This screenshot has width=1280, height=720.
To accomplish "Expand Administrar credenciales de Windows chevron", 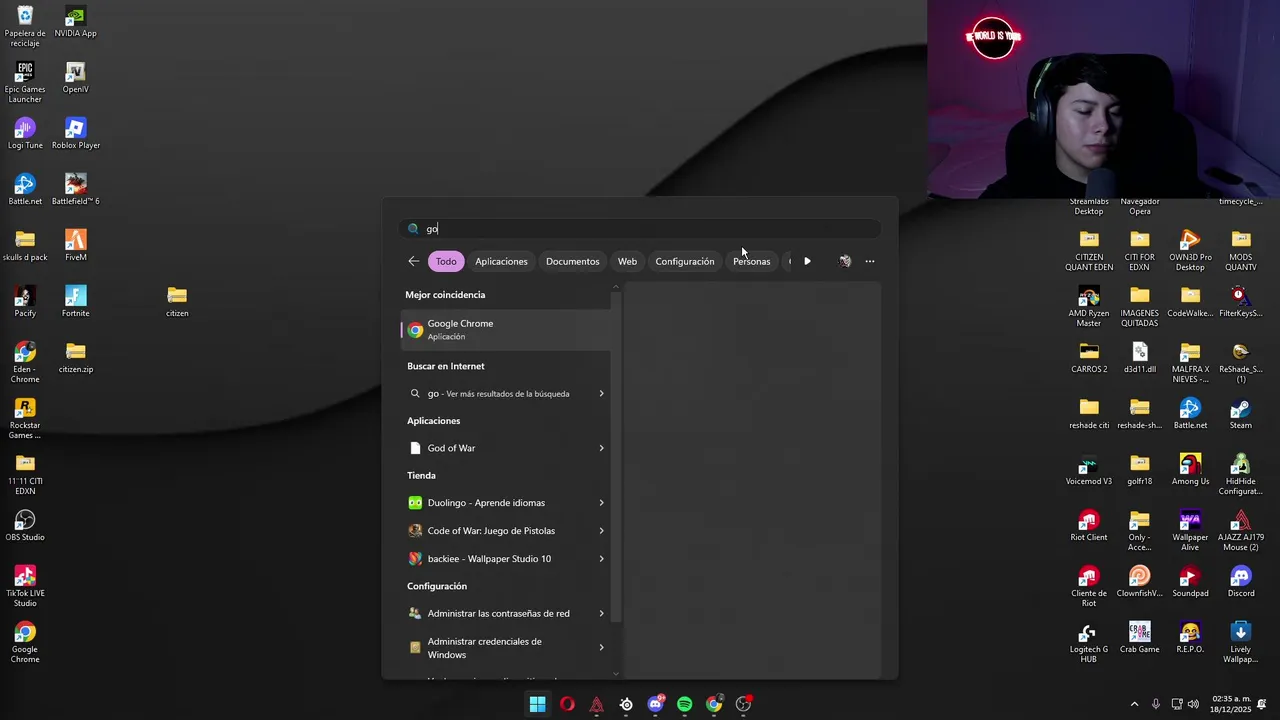I will tap(601, 648).
